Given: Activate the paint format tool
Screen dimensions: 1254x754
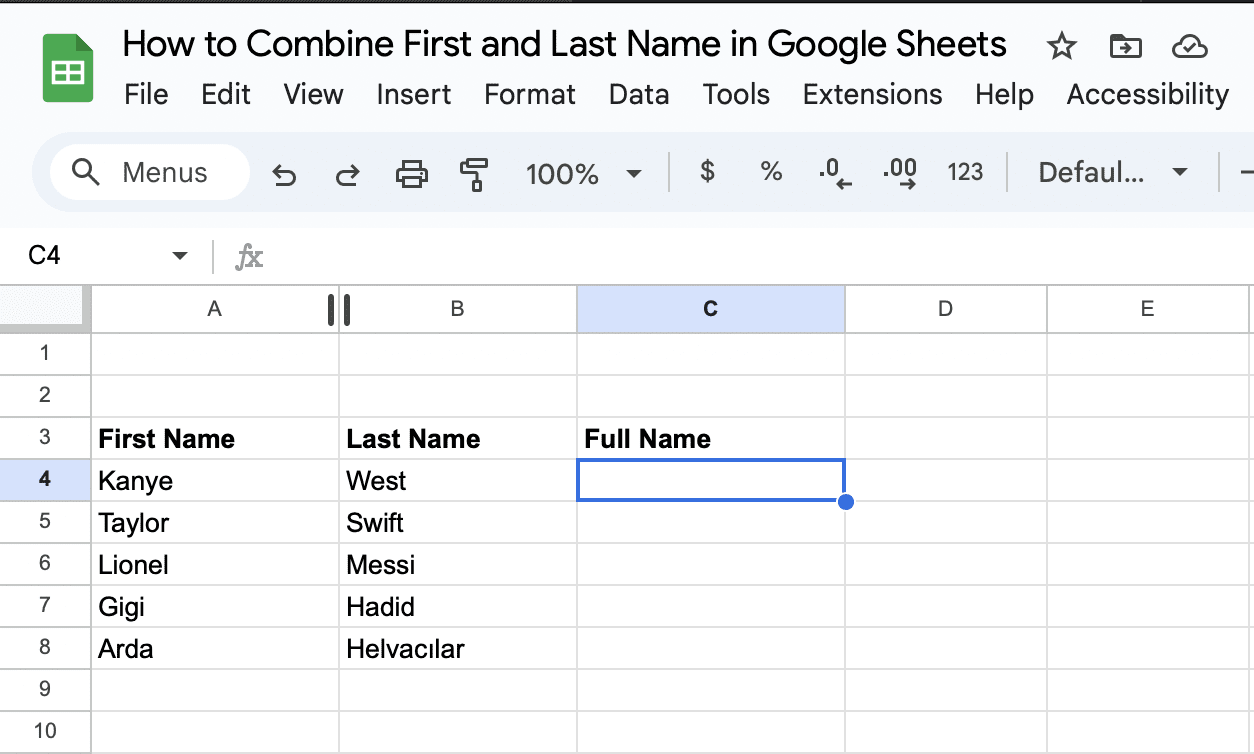Looking at the screenshot, I should click(473, 174).
